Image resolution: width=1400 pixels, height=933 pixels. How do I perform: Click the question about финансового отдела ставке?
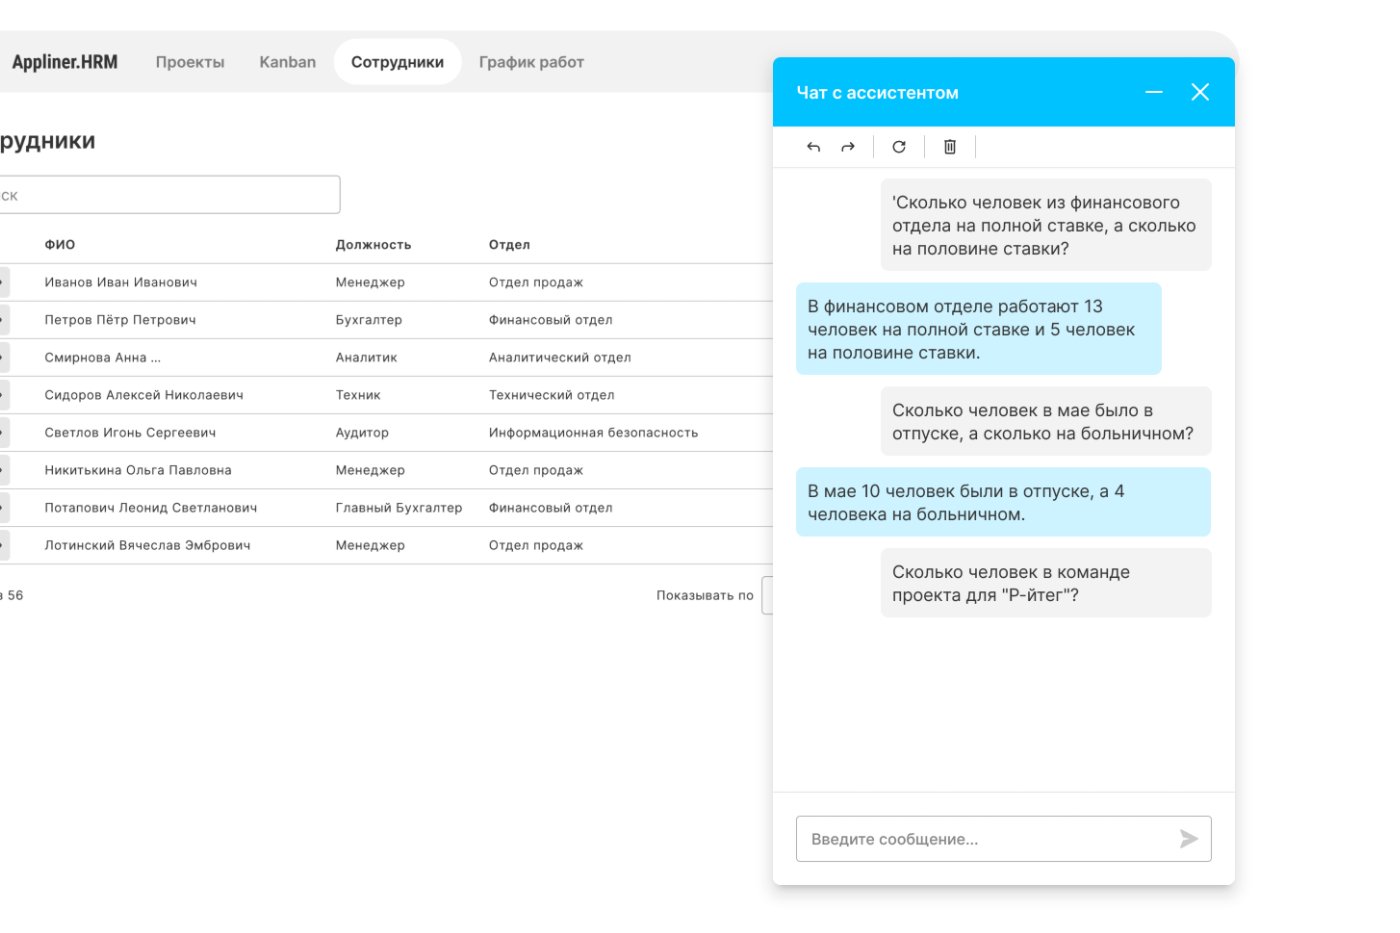point(1046,225)
